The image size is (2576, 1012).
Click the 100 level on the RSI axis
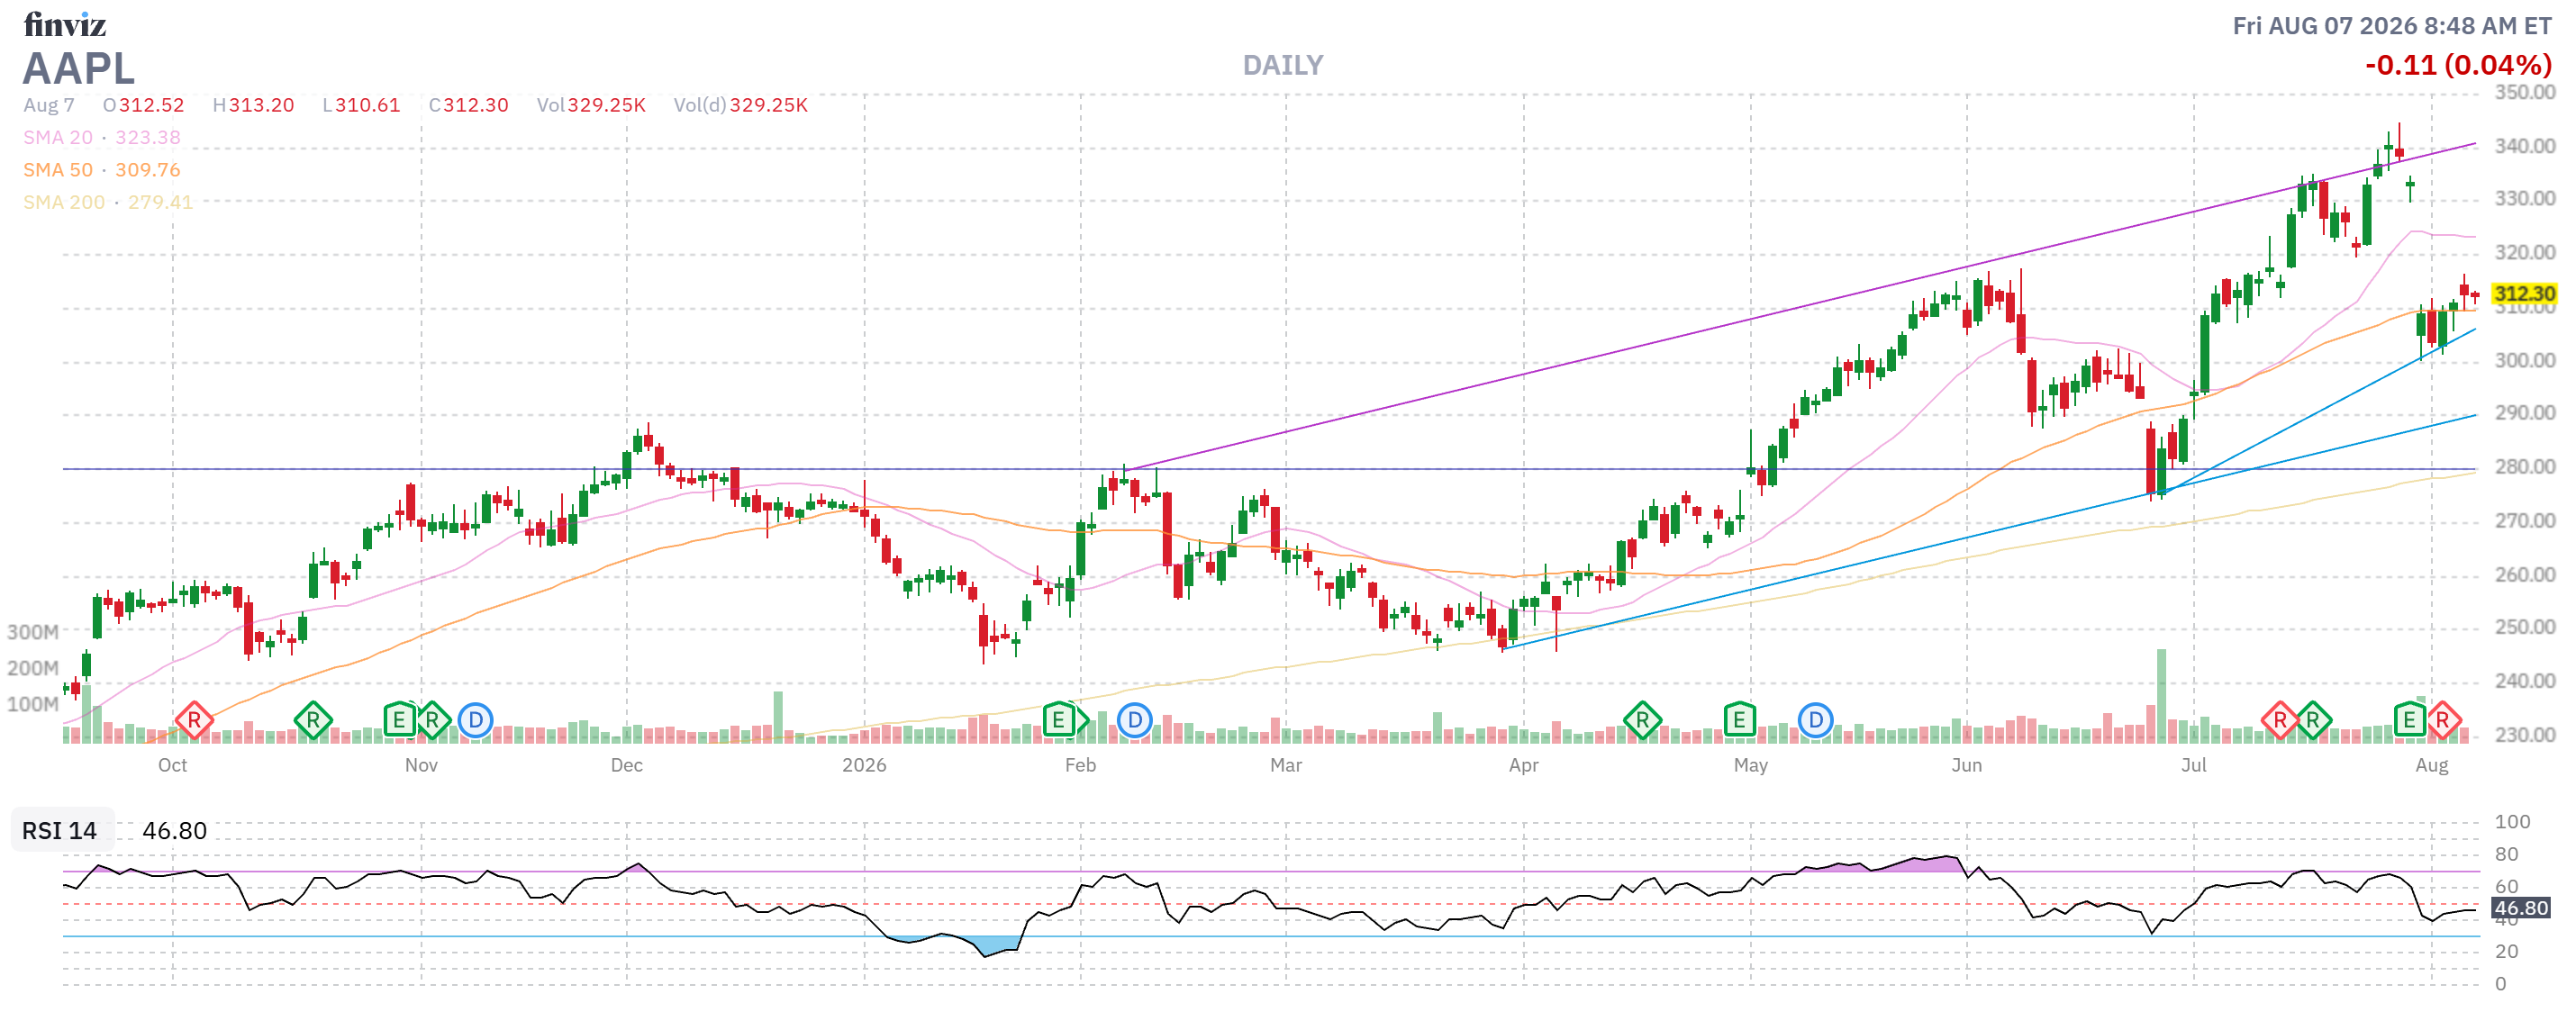pos(2512,822)
